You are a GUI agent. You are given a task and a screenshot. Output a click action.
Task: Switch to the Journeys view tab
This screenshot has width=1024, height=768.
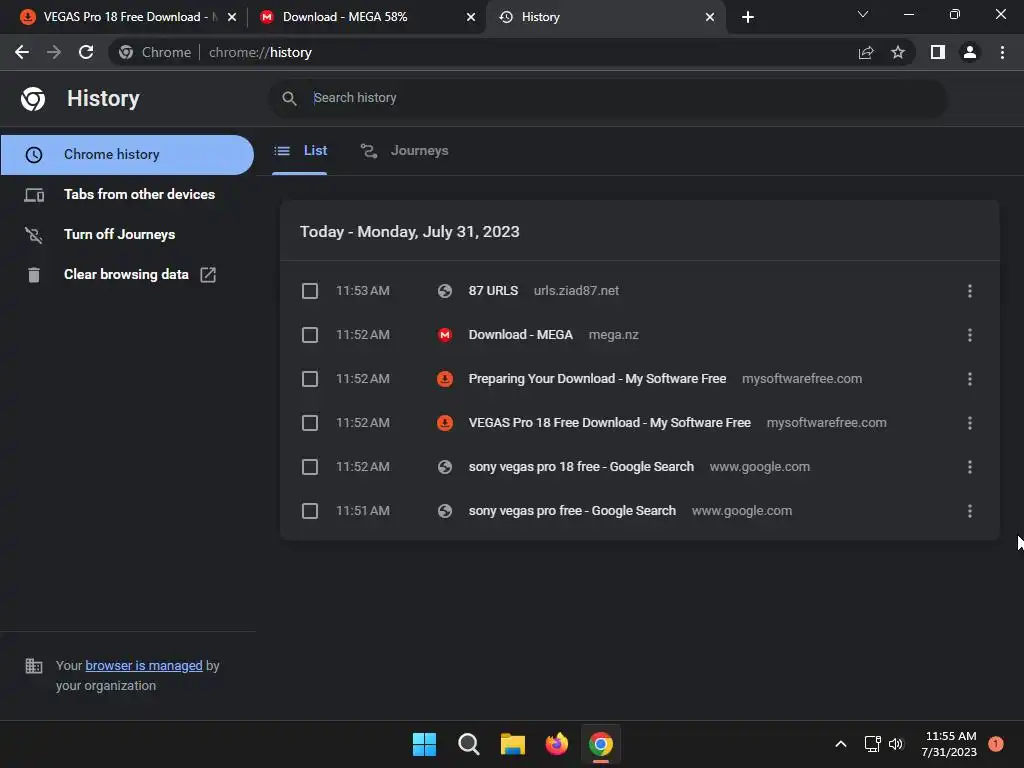coord(405,151)
